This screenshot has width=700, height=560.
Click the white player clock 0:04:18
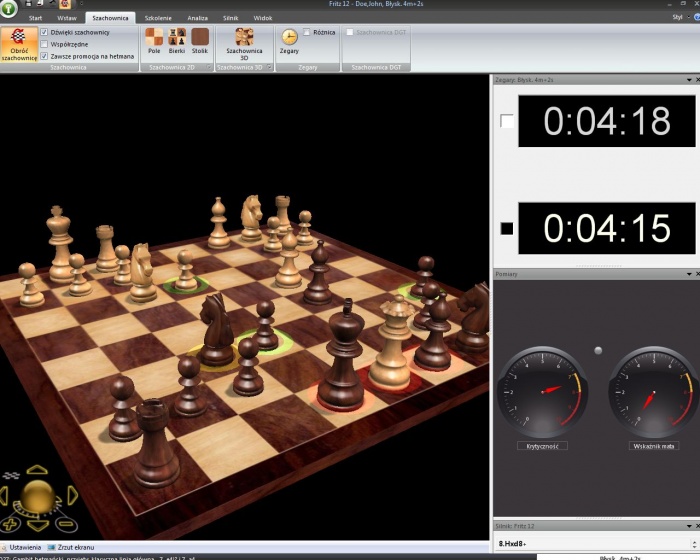click(x=607, y=121)
